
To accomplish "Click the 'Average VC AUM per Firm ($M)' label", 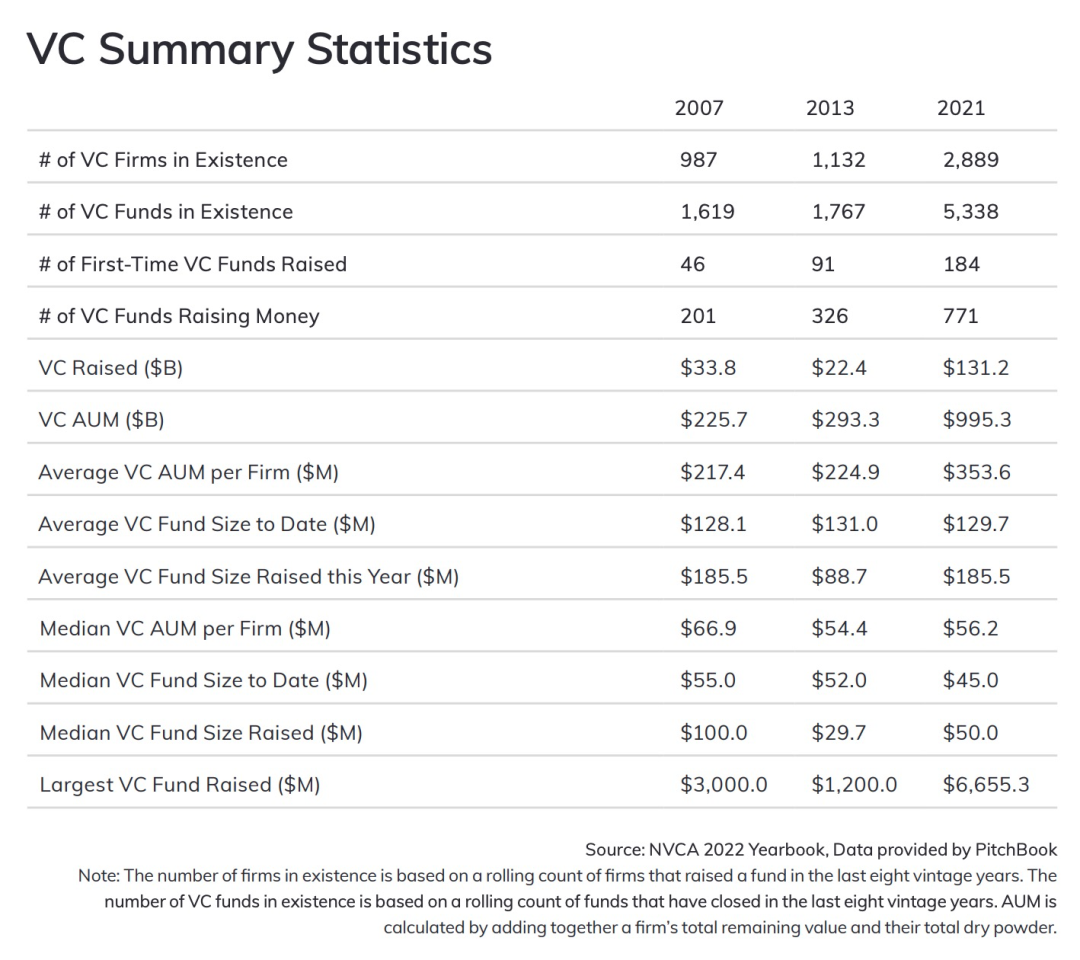I will tap(189, 472).
